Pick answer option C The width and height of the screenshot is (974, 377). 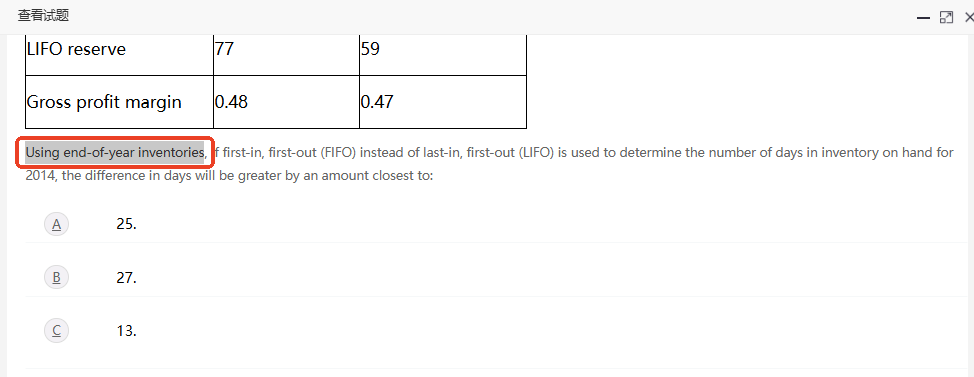click(57, 330)
